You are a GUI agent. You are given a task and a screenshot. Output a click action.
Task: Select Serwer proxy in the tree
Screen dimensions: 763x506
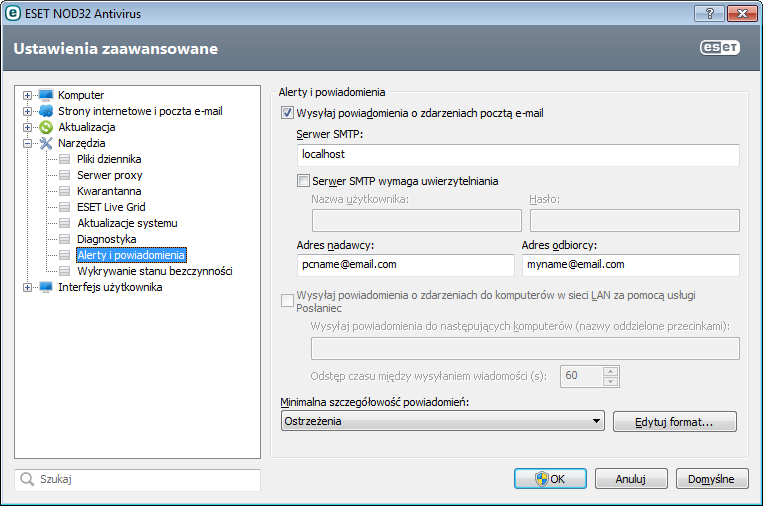109,175
